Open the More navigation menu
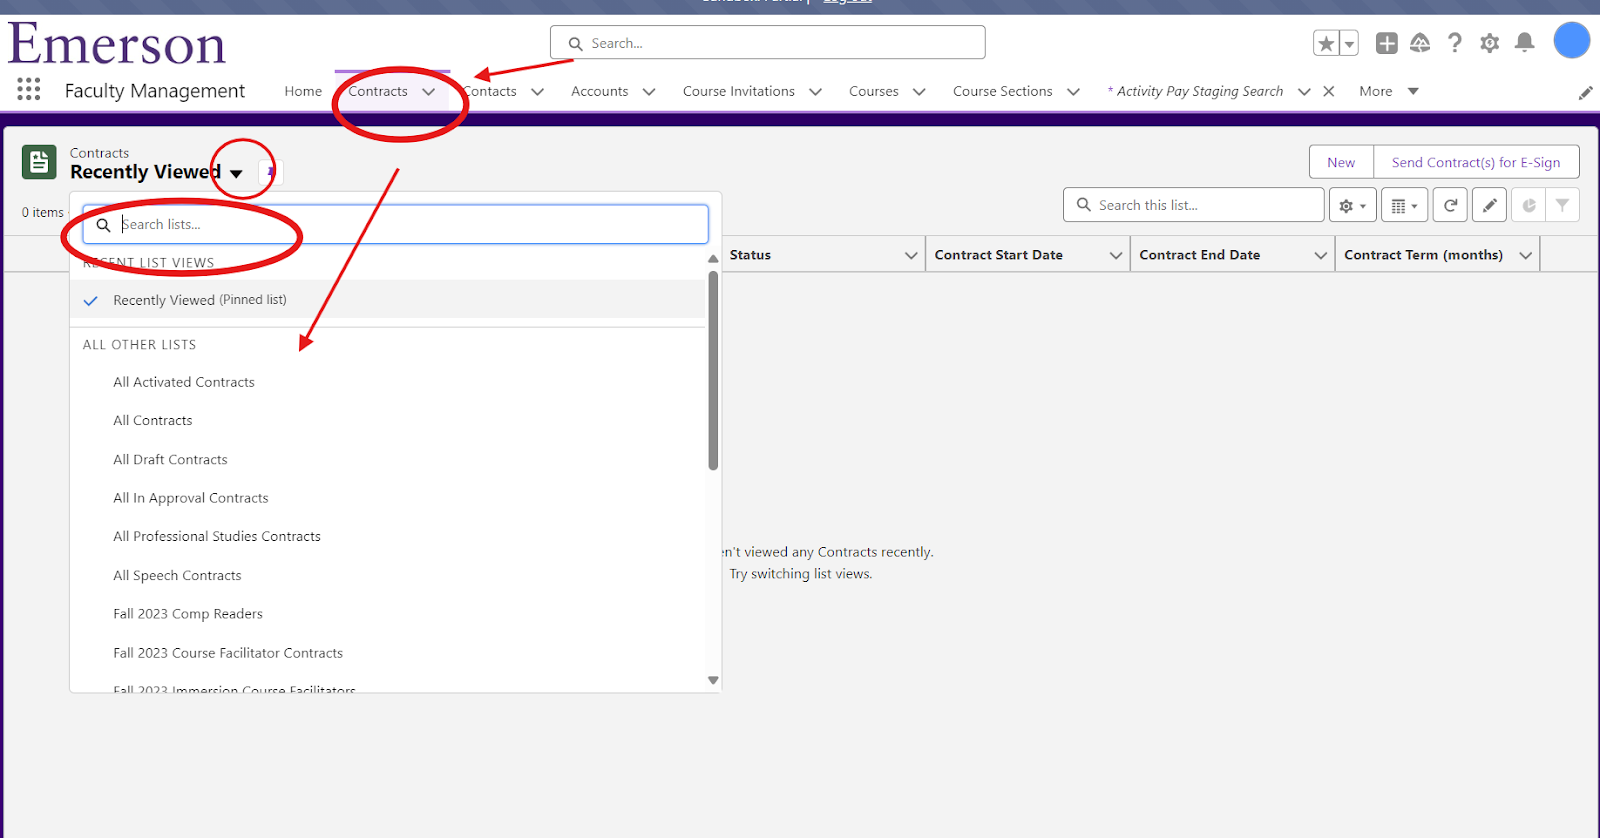The image size is (1600, 838). pyautogui.click(x=1389, y=91)
